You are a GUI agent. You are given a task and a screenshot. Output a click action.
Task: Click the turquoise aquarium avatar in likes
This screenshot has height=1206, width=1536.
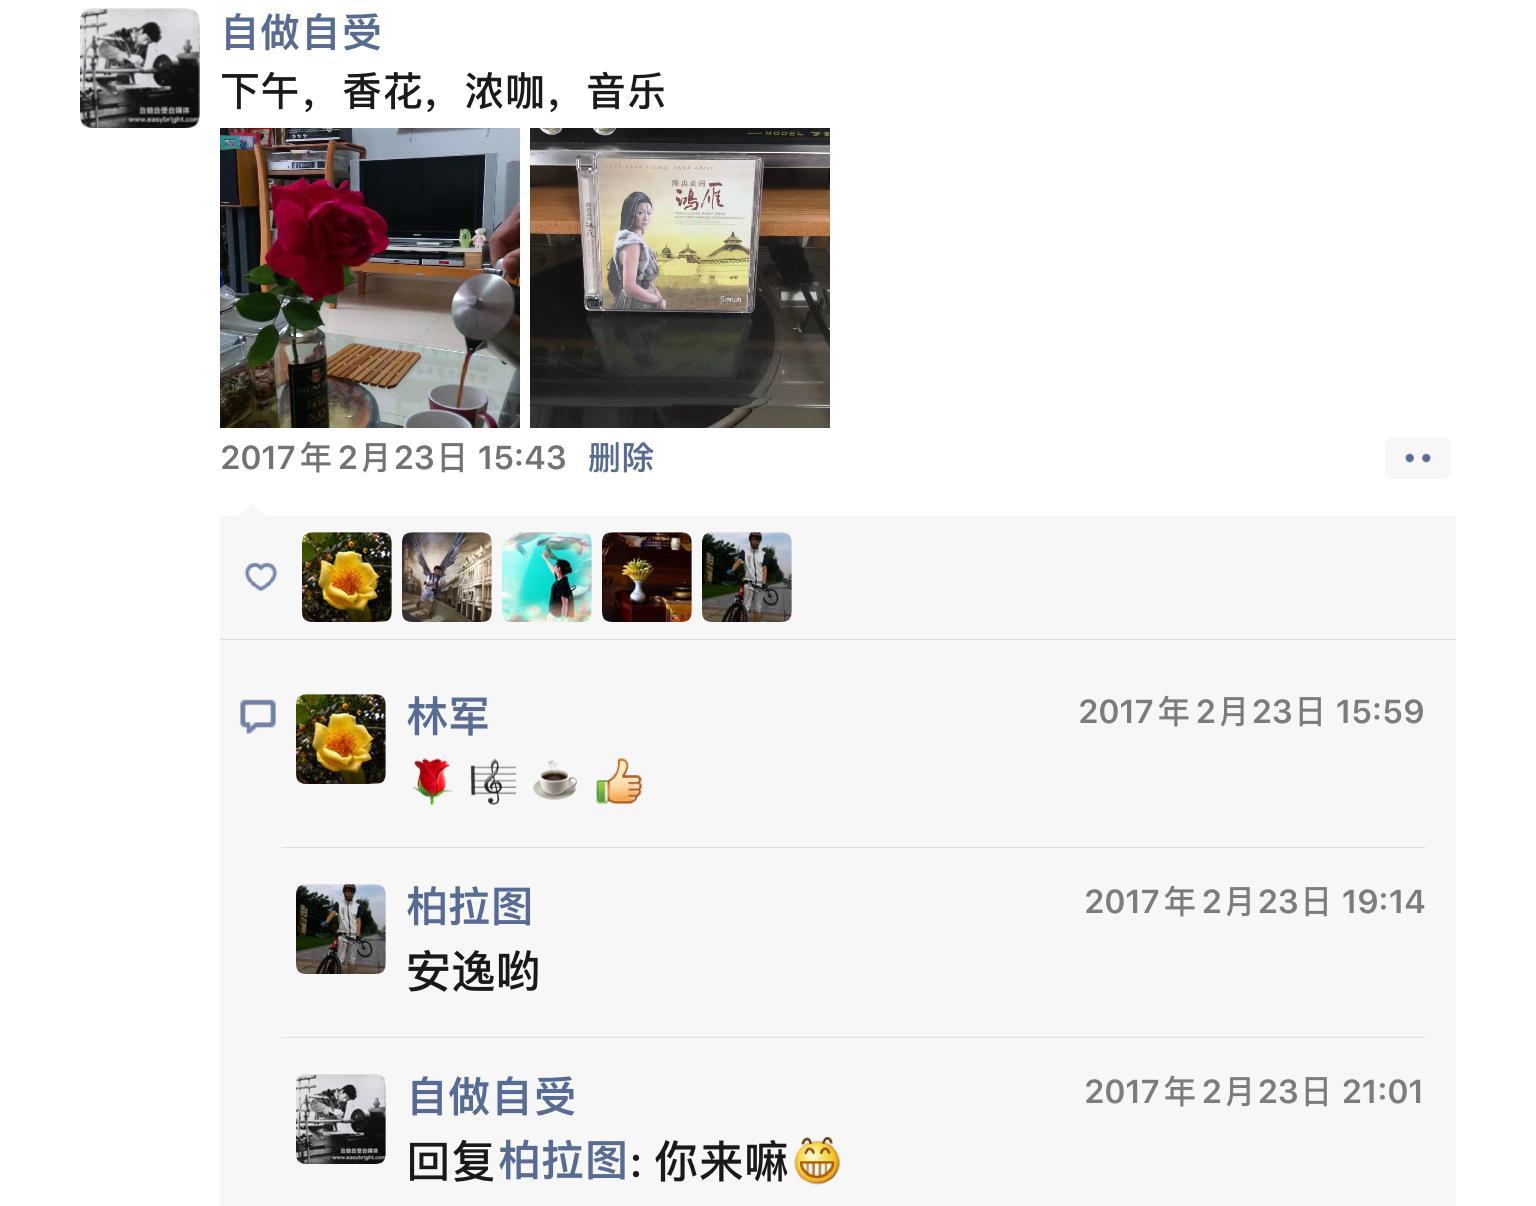tap(547, 577)
